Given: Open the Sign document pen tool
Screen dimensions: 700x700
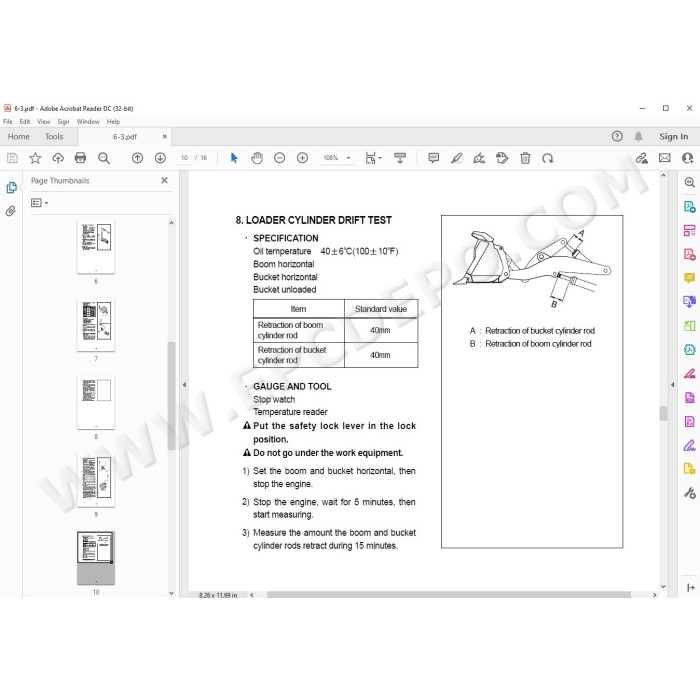Looking at the screenshot, I should pos(479,158).
